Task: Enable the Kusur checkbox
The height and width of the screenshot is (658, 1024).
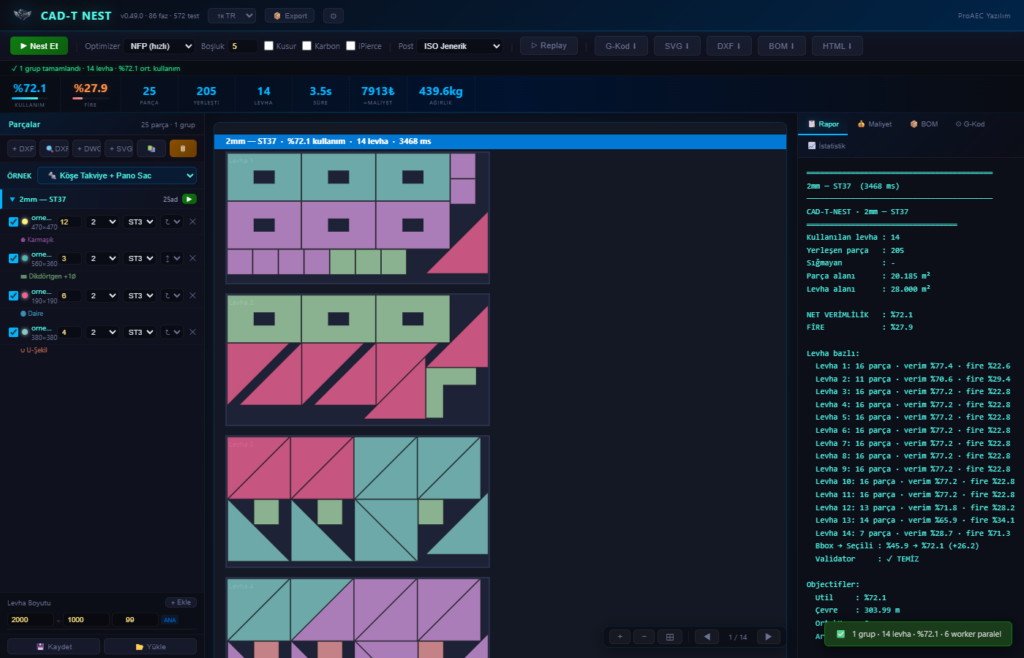Action: [268, 46]
